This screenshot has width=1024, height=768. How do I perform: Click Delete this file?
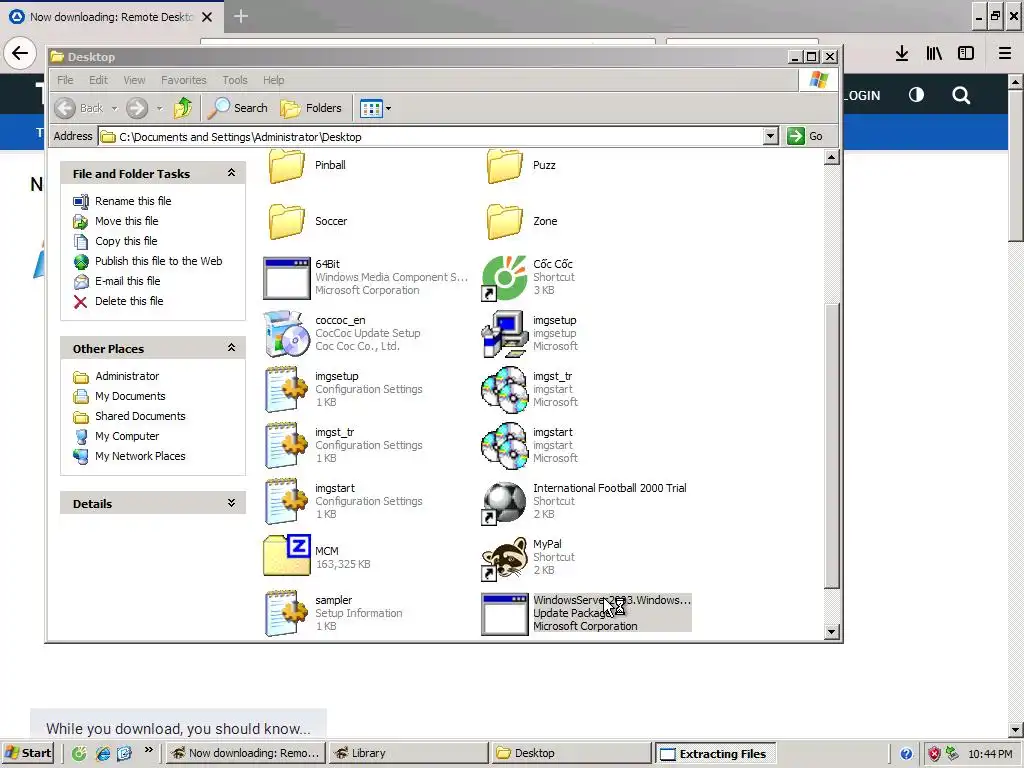(x=129, y=301)
